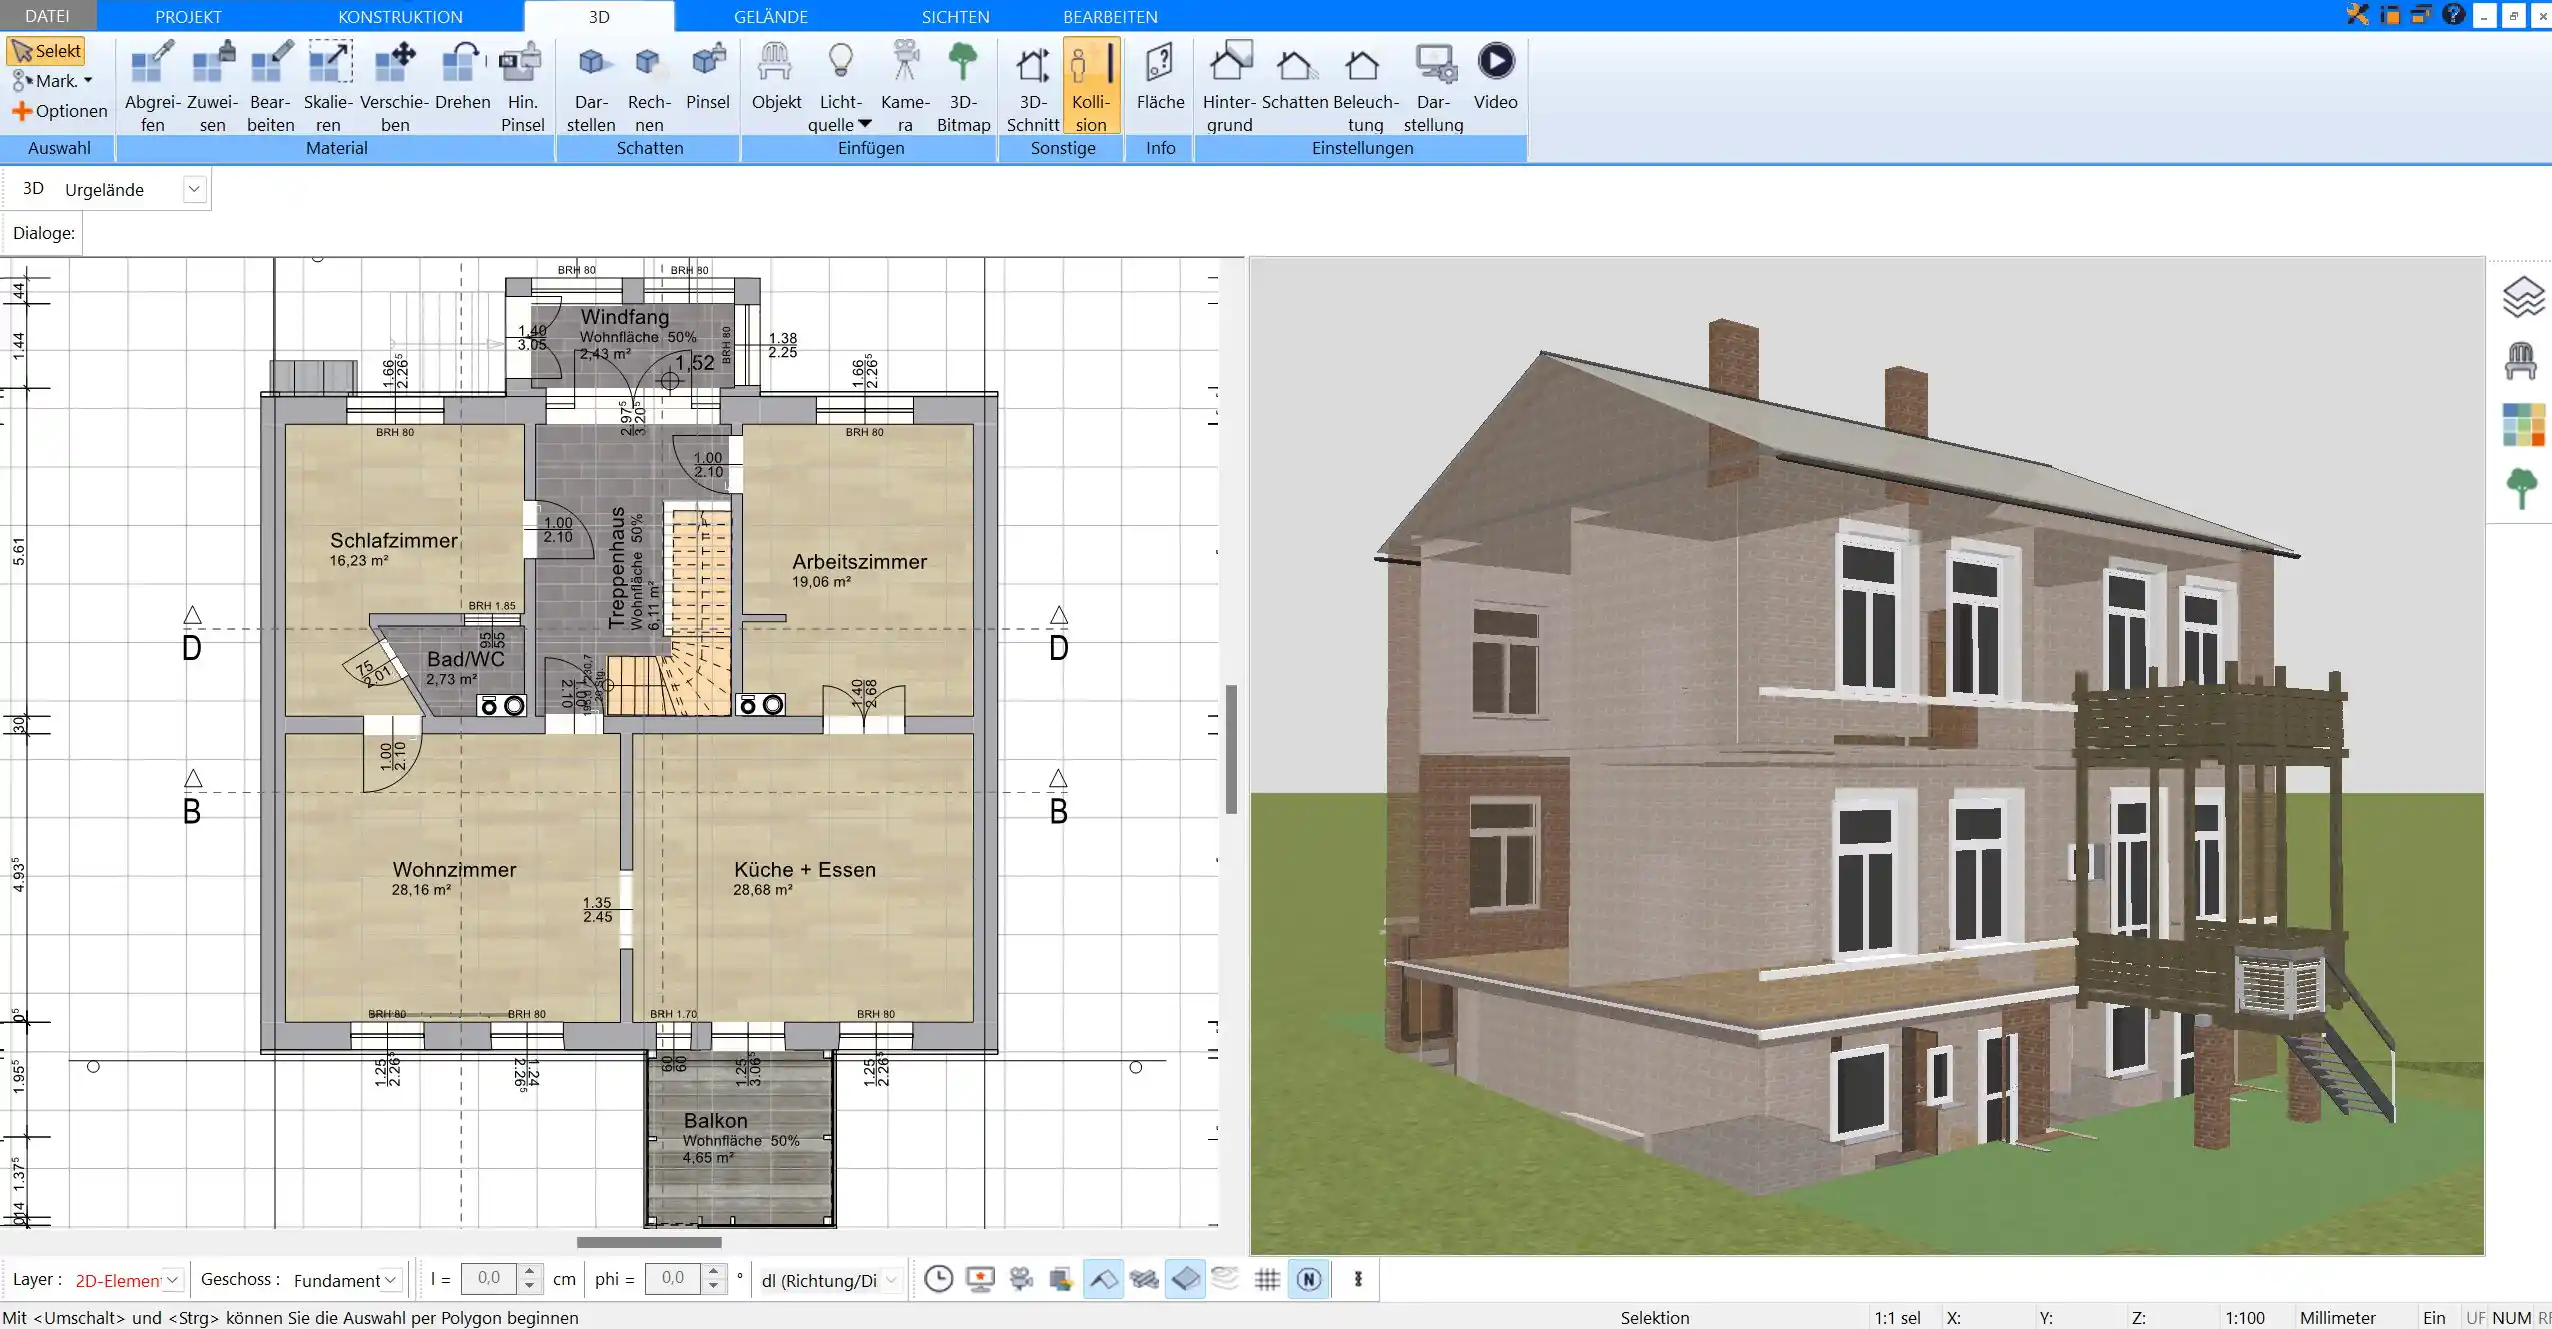2552x1329 pixels.
Task: Open the furniture catalog chair icon
Action: click(2521, 361)
